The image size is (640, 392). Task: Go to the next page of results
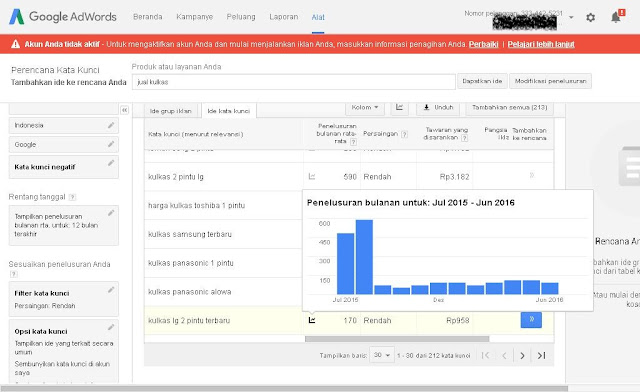click(522, 356)
